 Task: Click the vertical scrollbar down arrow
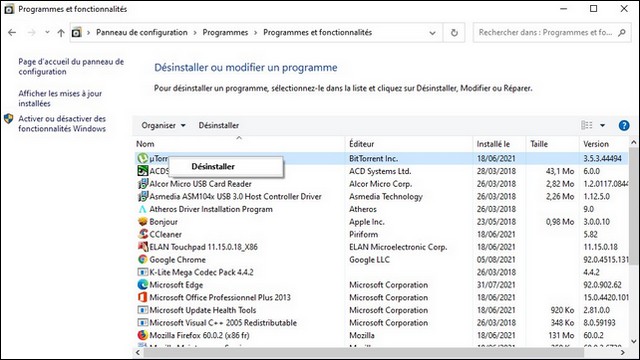point(633,341)
